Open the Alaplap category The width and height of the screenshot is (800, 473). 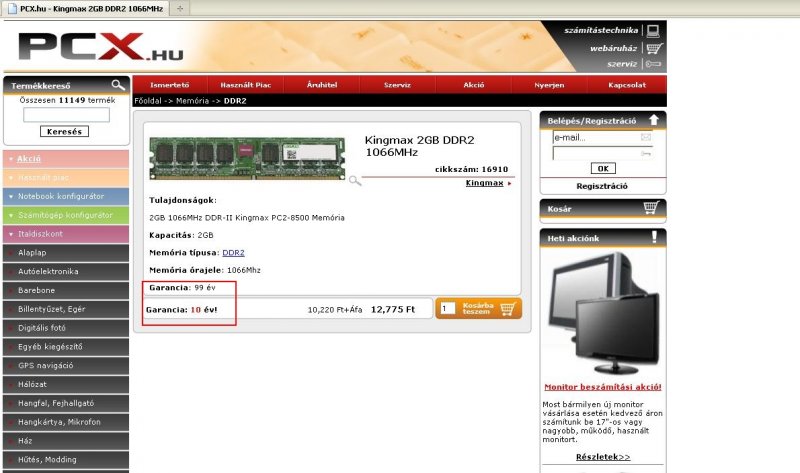click(x=66, y=253)
